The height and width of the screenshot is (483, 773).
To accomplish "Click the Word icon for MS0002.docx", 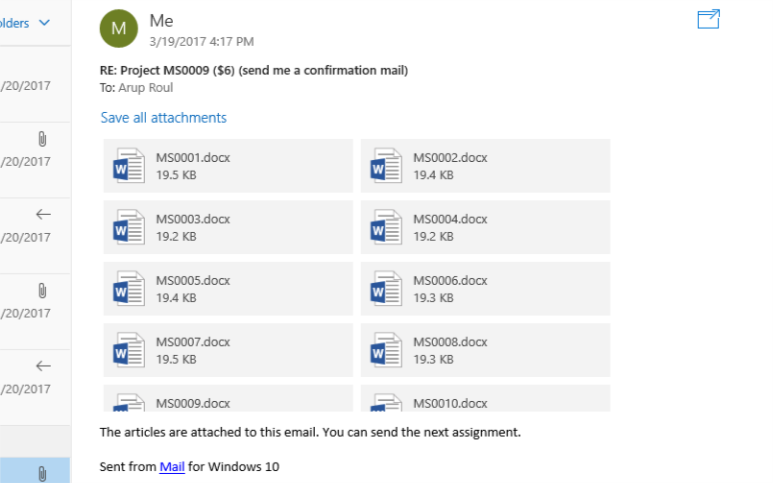I will [x=386, y=166].
